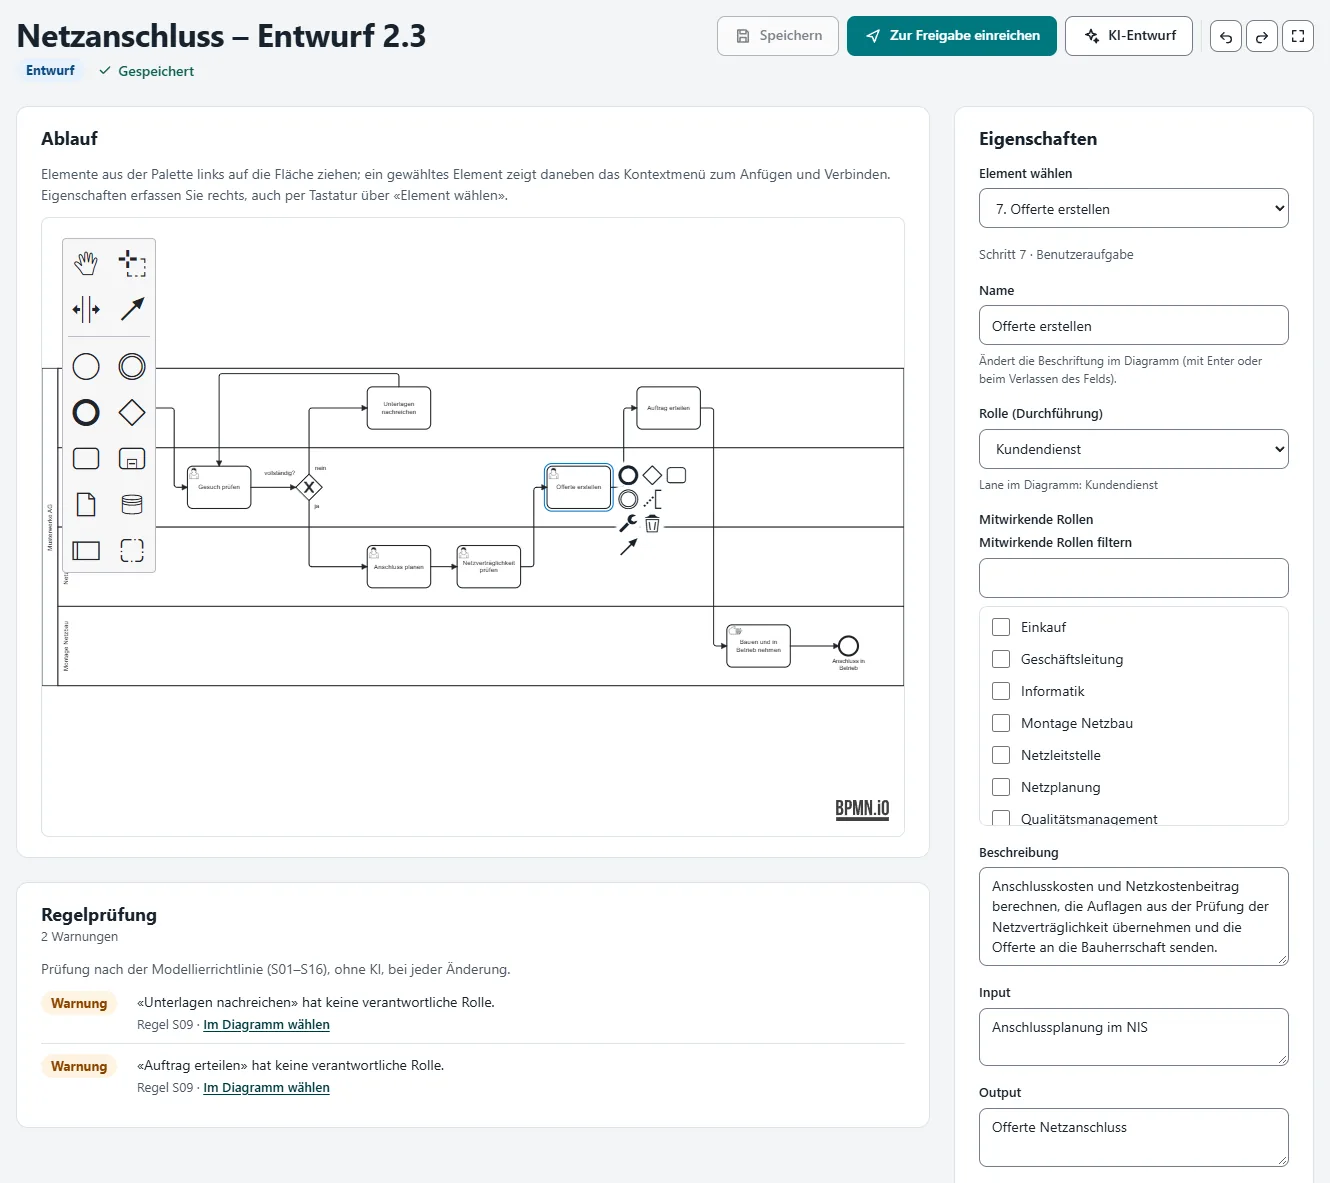Screen dimensions: 1330x1183
Task: Open the Element wählen dropdown
Action: tap(1134, 209)
